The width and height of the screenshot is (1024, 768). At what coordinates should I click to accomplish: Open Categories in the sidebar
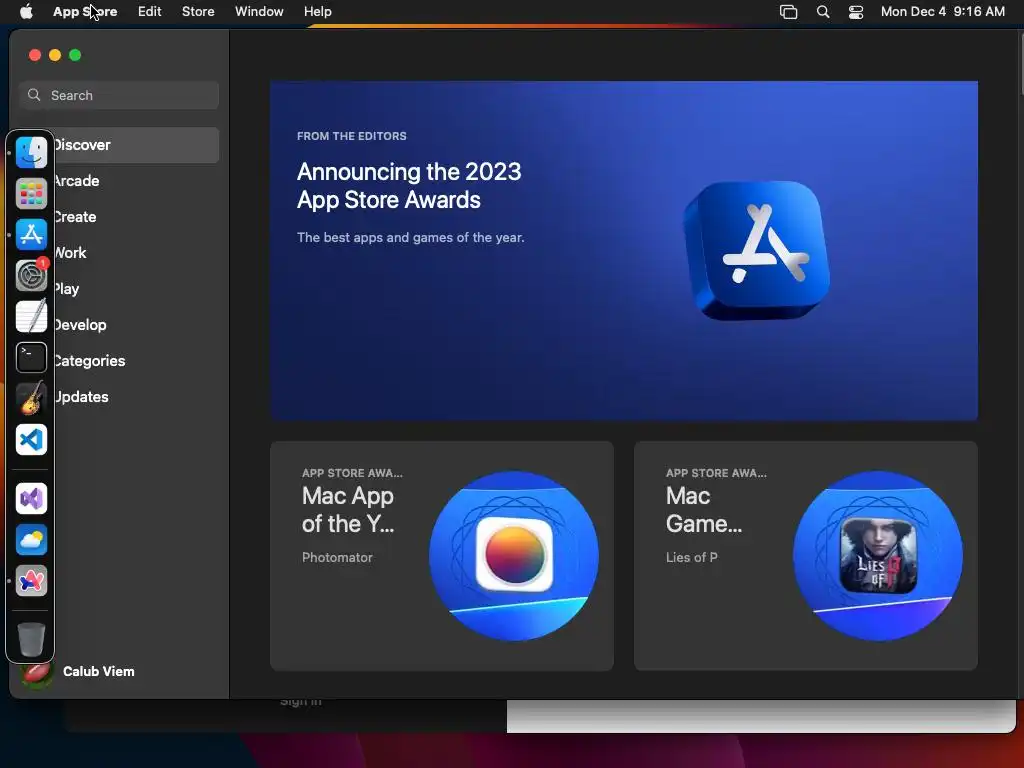pyautogui.click(x=120, y=360)
